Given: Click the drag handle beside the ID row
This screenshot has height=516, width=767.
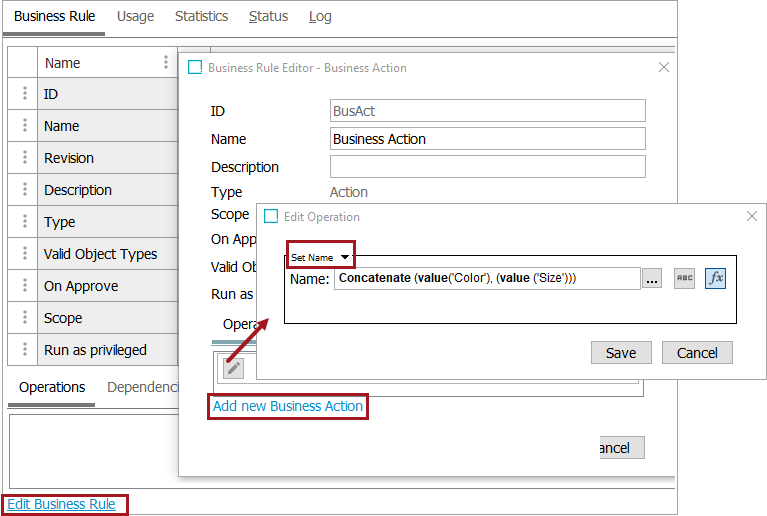Looking at the screenshot, I should pyautogui.click(x=24, y=94).
